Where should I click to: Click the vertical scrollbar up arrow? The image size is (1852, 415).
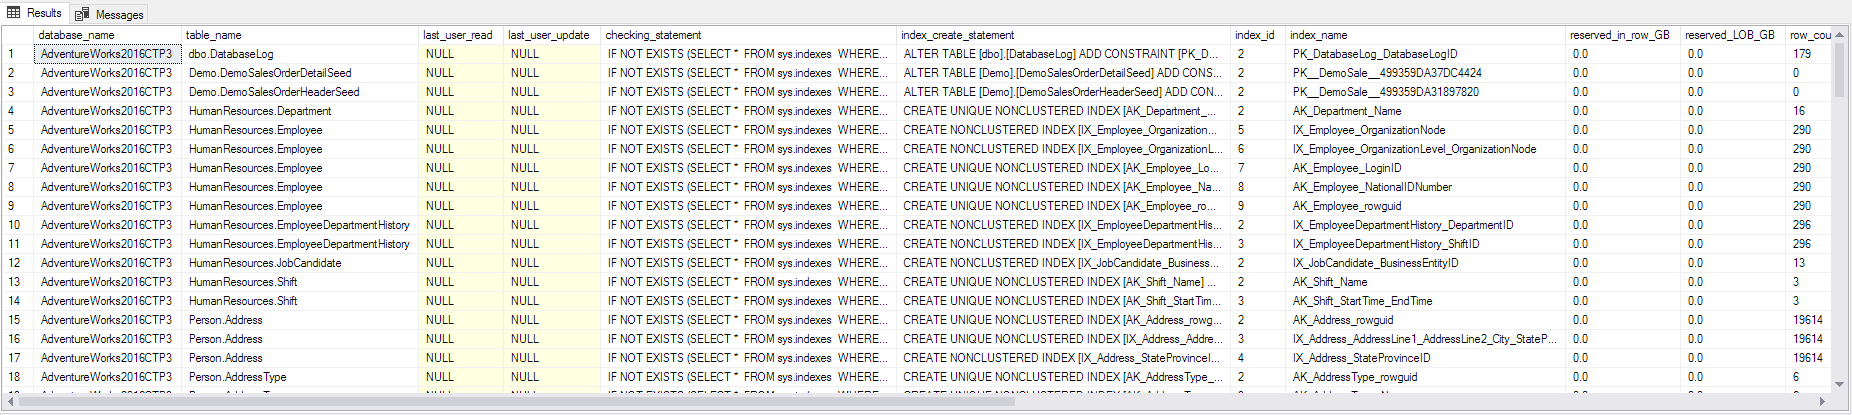click(x=1840, y=35)
